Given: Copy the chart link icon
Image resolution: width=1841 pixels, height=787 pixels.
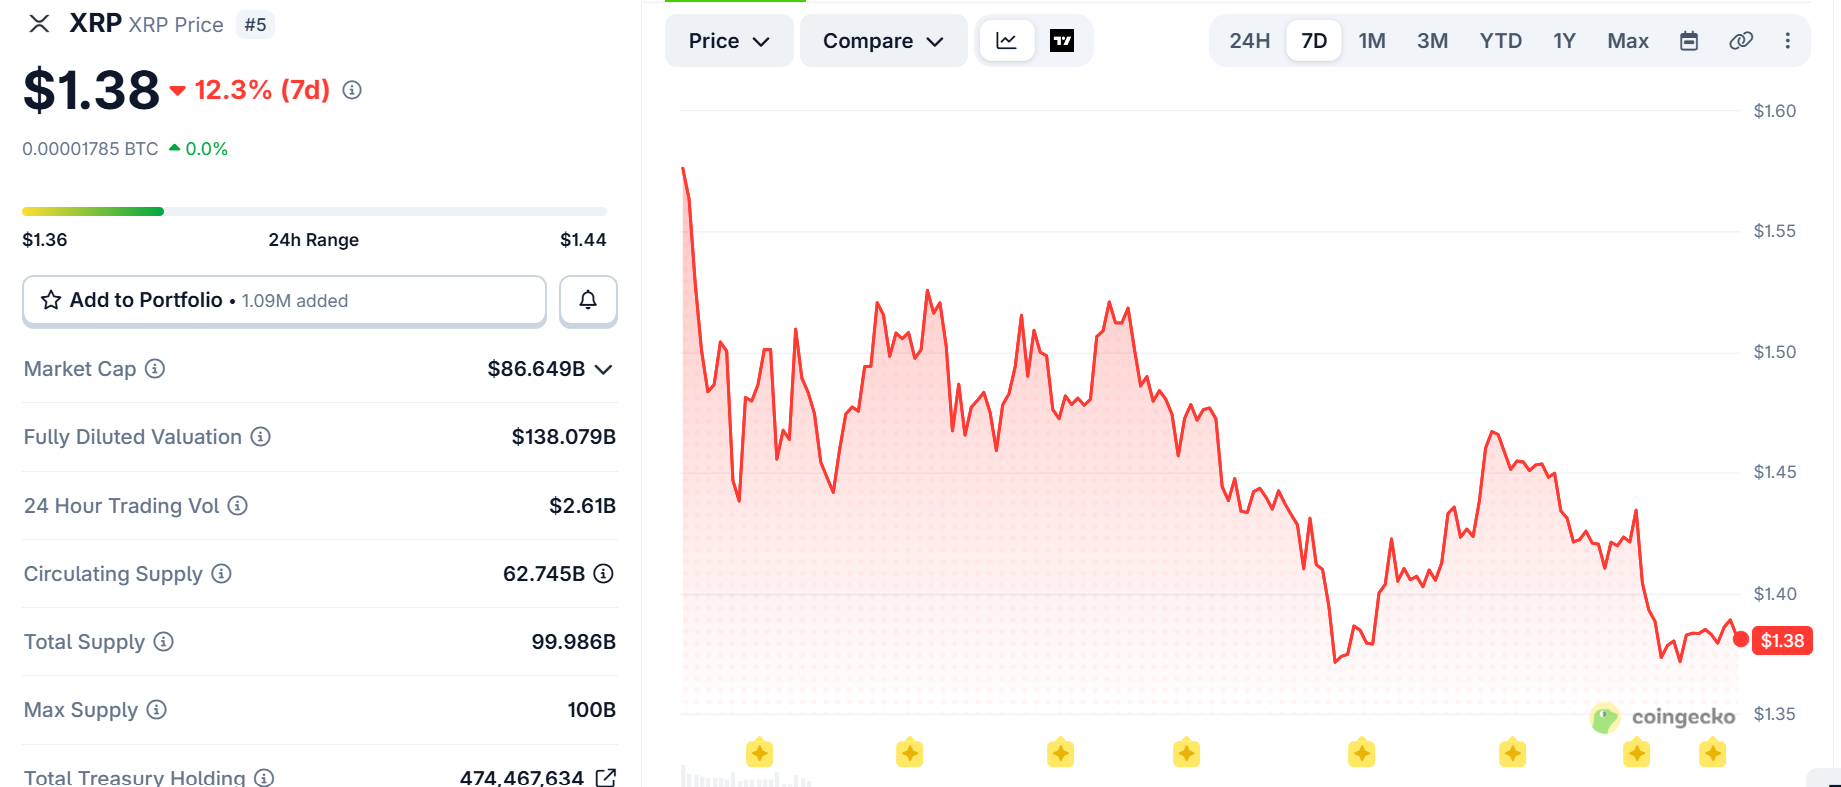Looking at the screenshot, I should [x=1741, y=41].
